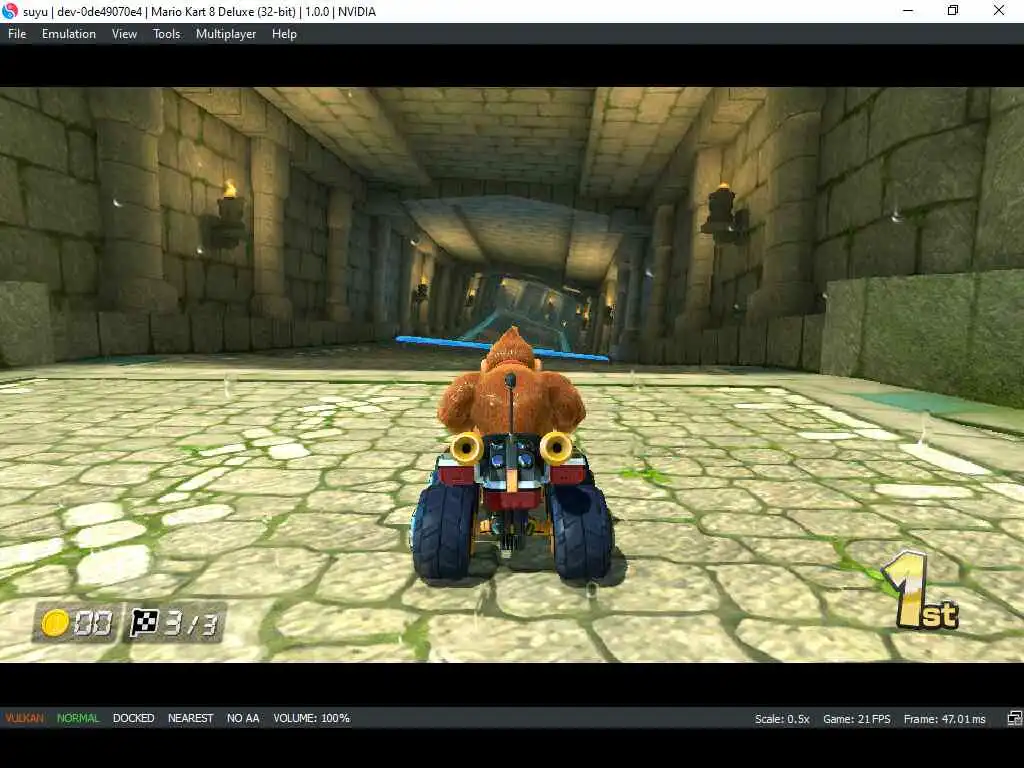Open the Multiplayer menu

pyautogui.click(x=226, y=34)
